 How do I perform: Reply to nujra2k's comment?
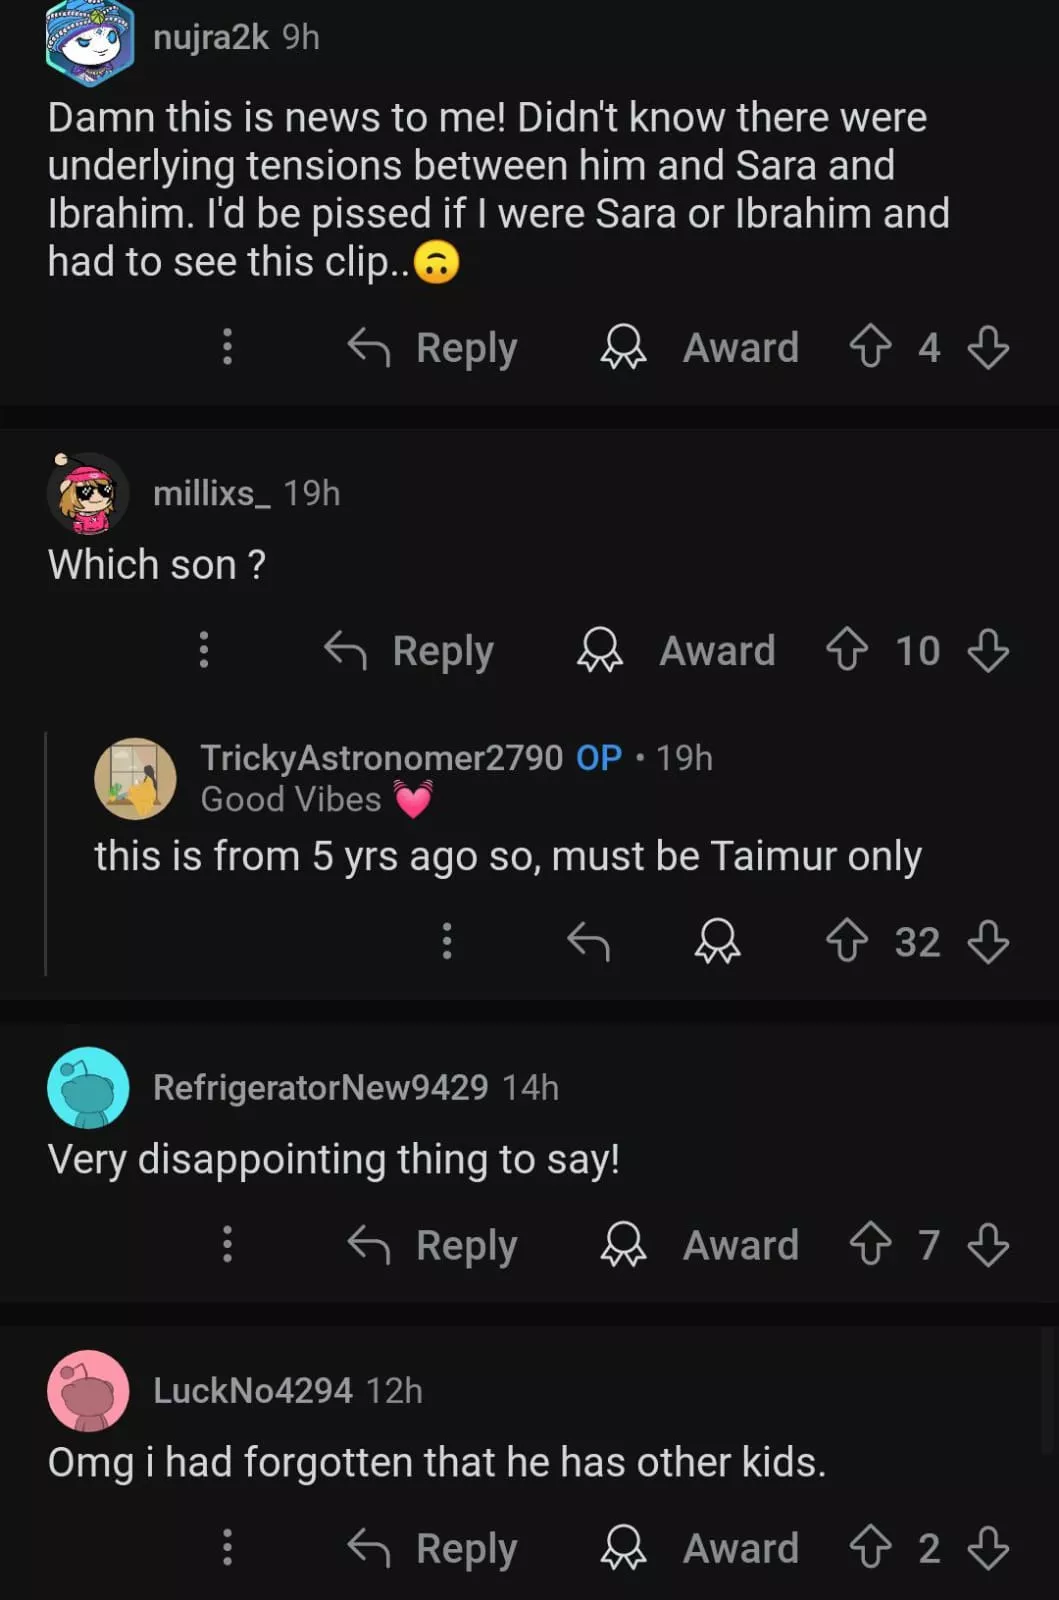pos(433,348)
